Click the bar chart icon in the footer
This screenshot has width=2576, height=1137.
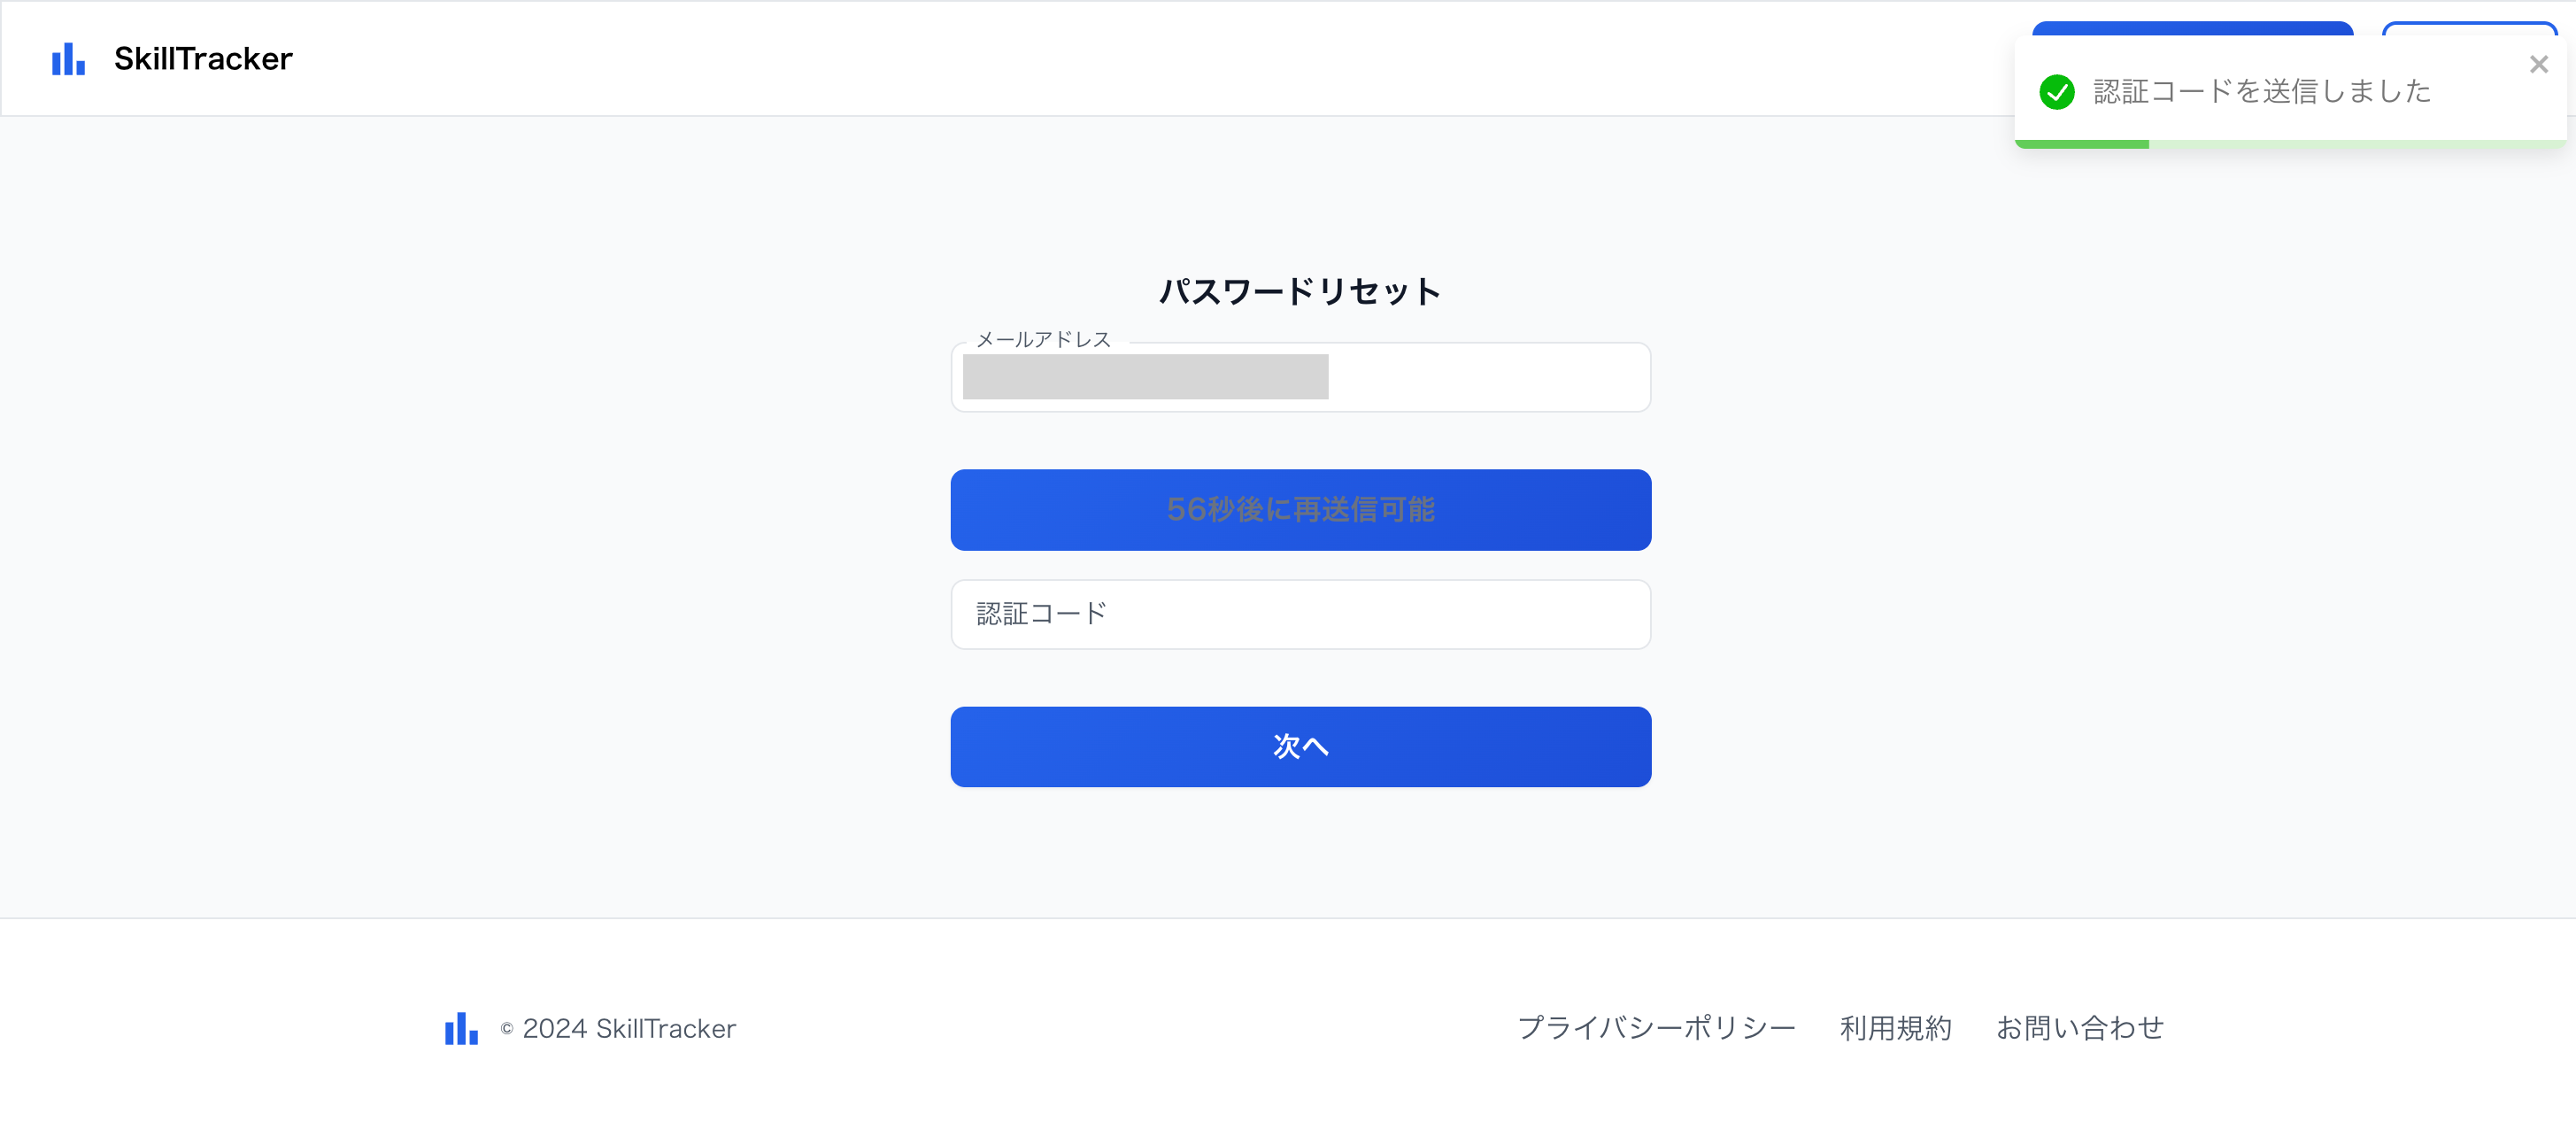click(460, 1028)
